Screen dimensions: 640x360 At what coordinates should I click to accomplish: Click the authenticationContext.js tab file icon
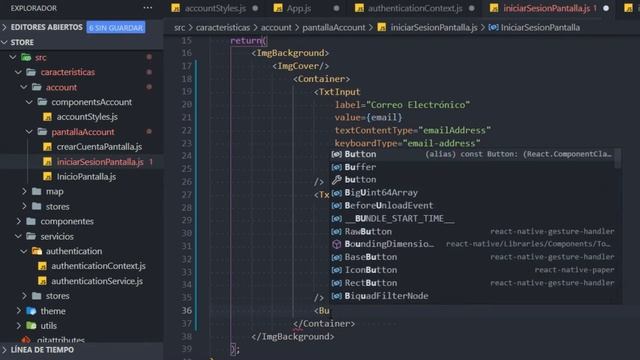tap(359, 8)
